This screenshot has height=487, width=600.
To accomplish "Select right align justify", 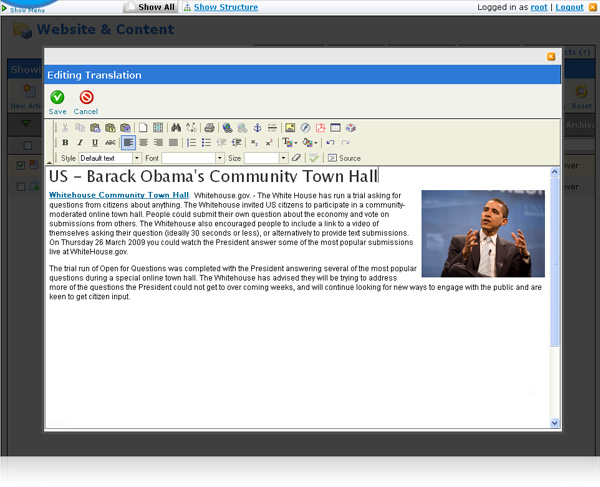I will coord(158,143).
